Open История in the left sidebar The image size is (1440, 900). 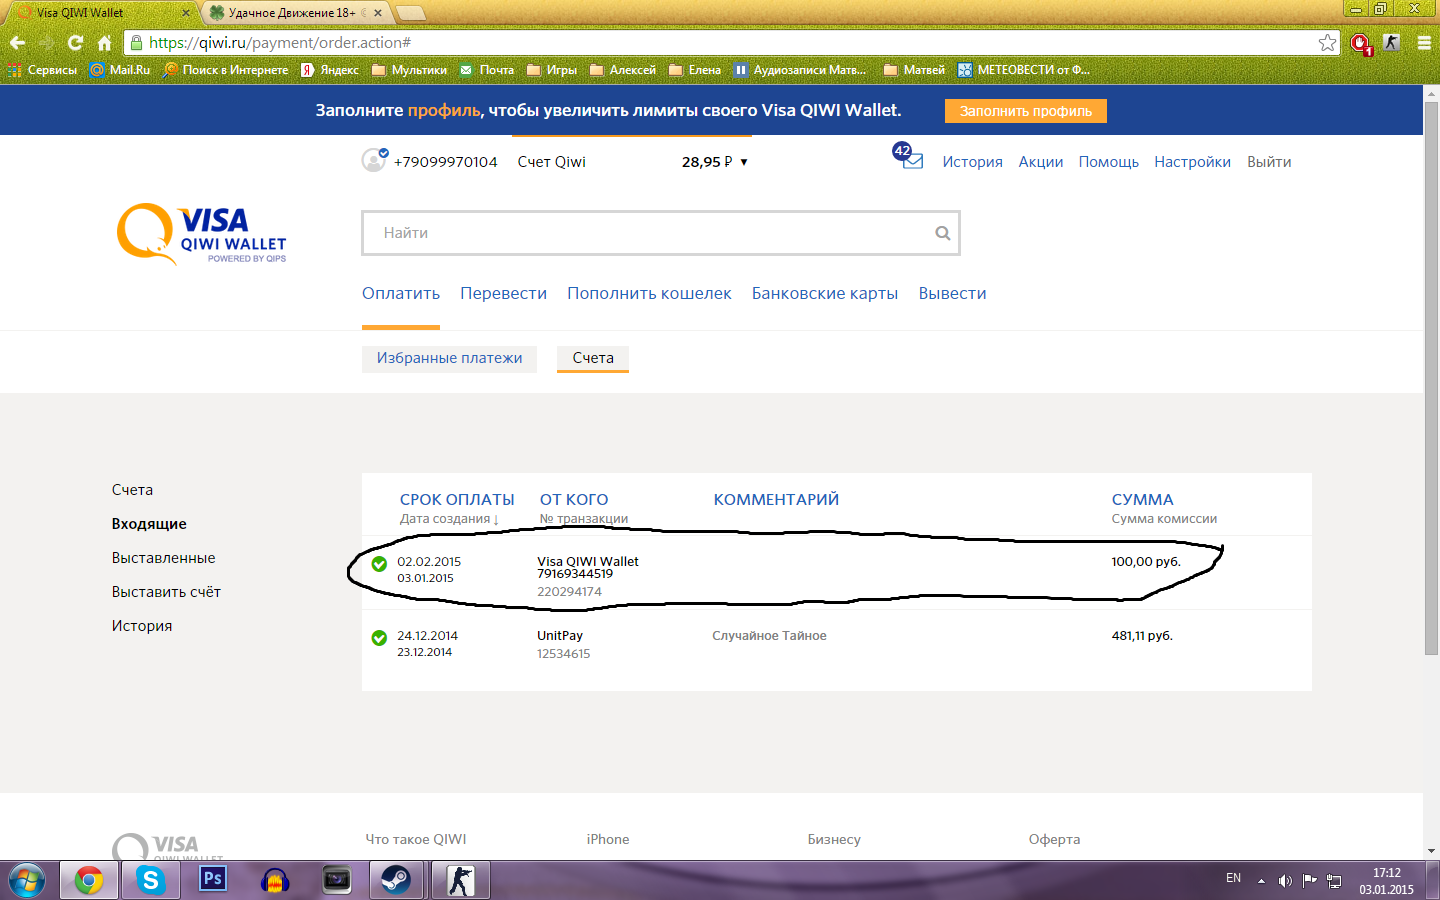pyautogui.click(x=142, y=626)
